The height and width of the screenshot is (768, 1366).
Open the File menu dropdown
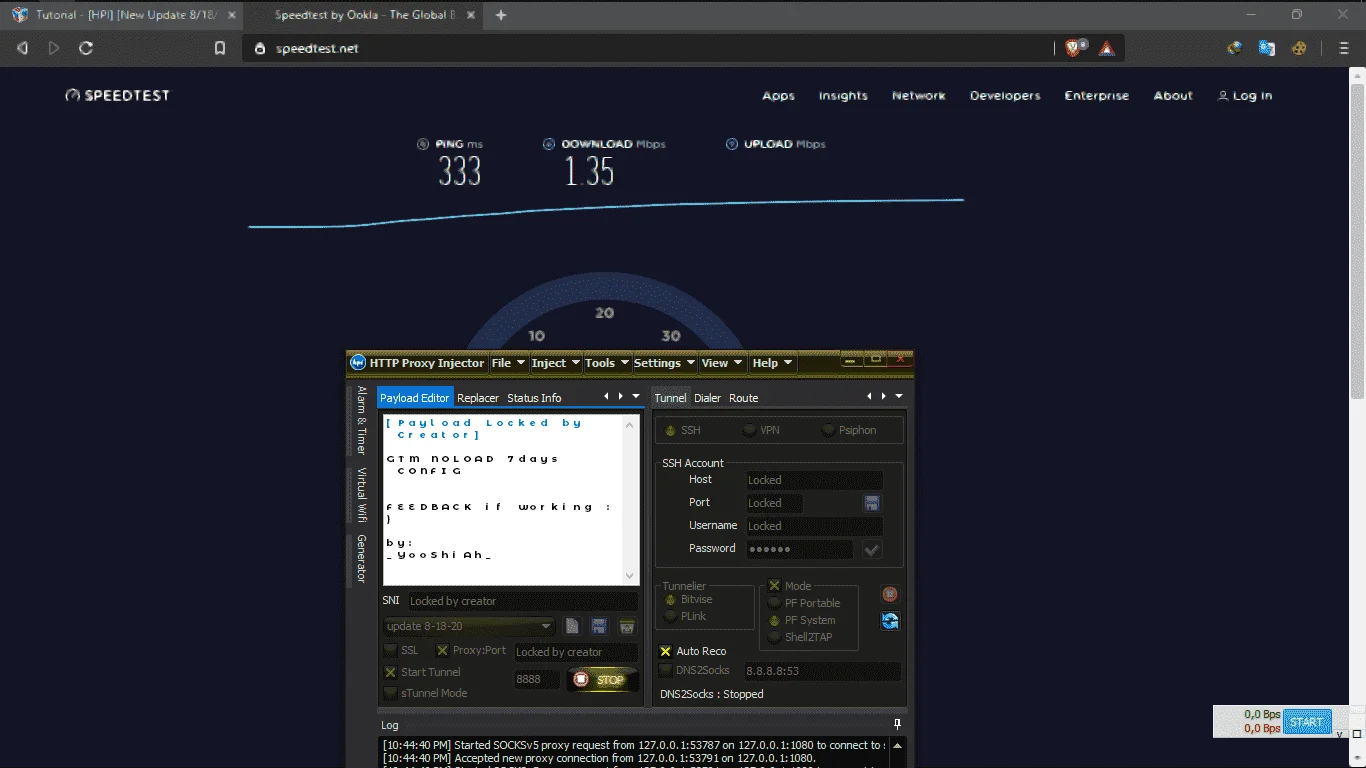508,363
